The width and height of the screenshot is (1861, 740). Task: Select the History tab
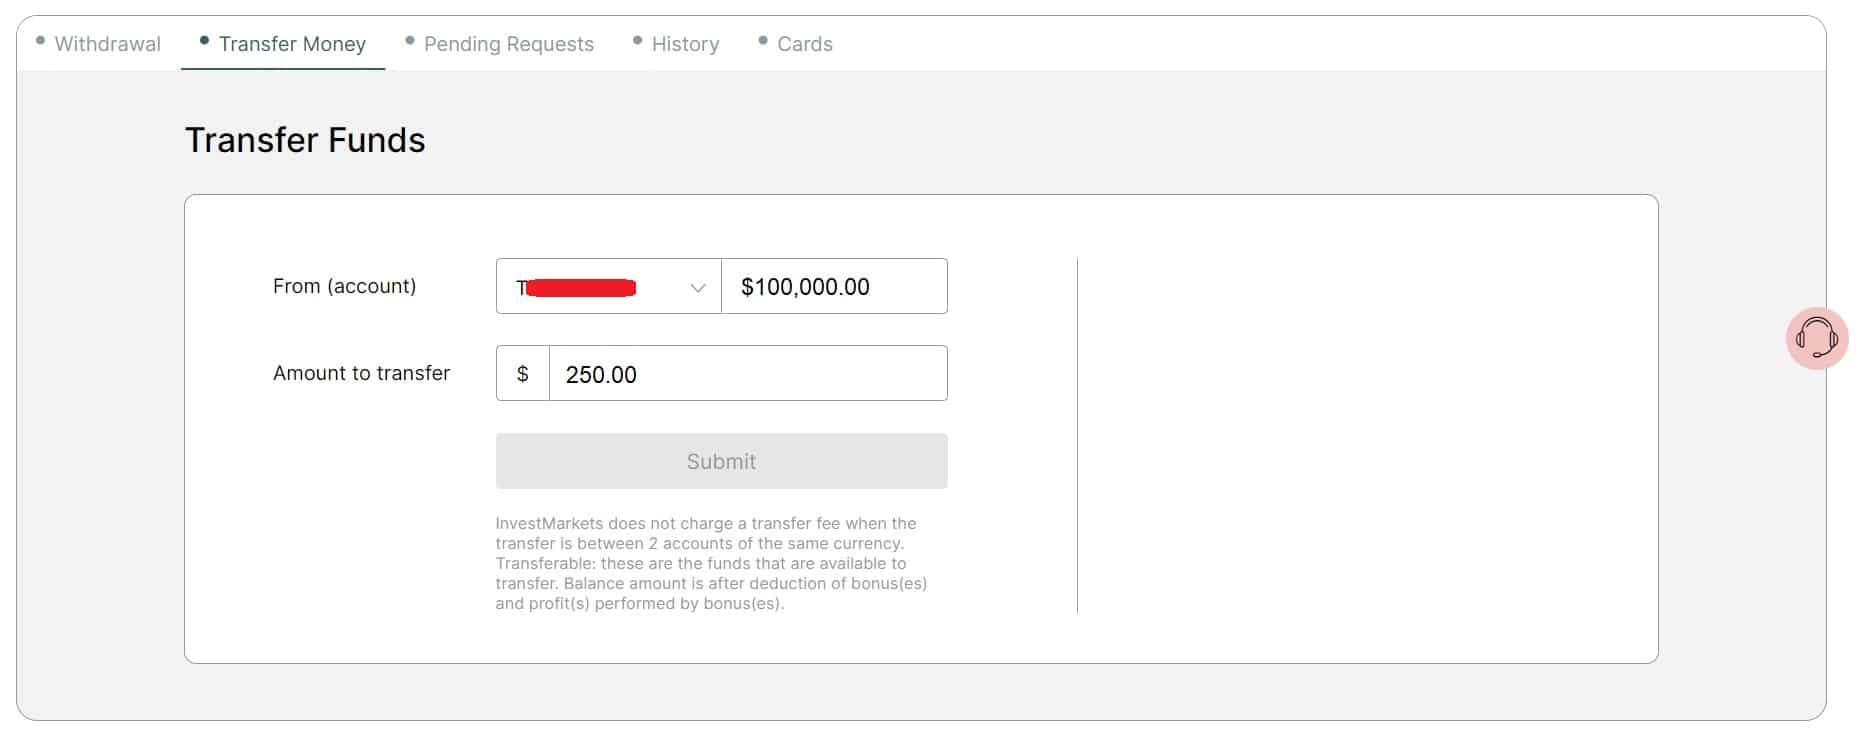(684, 43)
